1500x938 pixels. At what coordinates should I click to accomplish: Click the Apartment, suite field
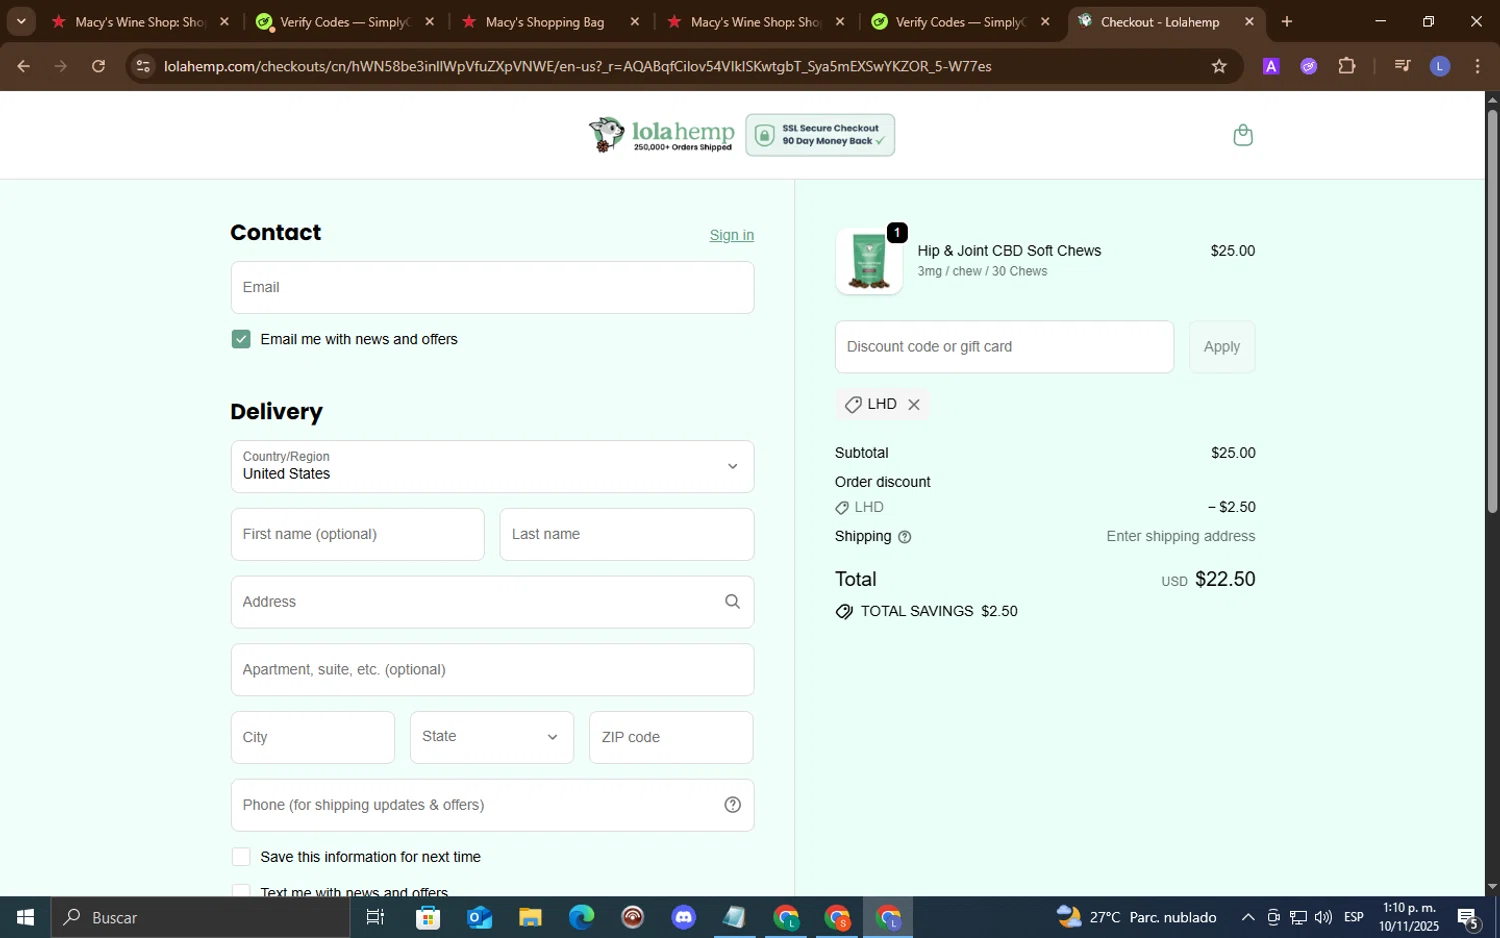click(x=492, y=670)
